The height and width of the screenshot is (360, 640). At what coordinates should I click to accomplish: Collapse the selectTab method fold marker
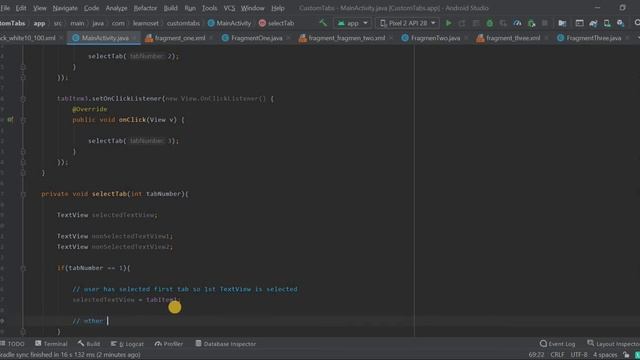23,194
